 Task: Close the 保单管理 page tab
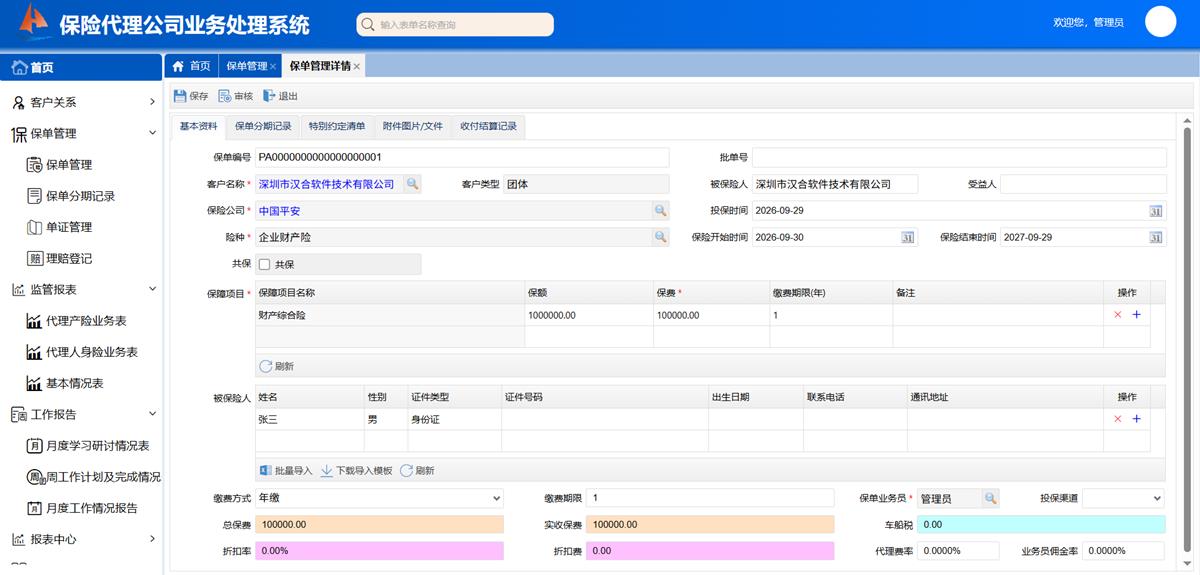(x=273, y=67)
